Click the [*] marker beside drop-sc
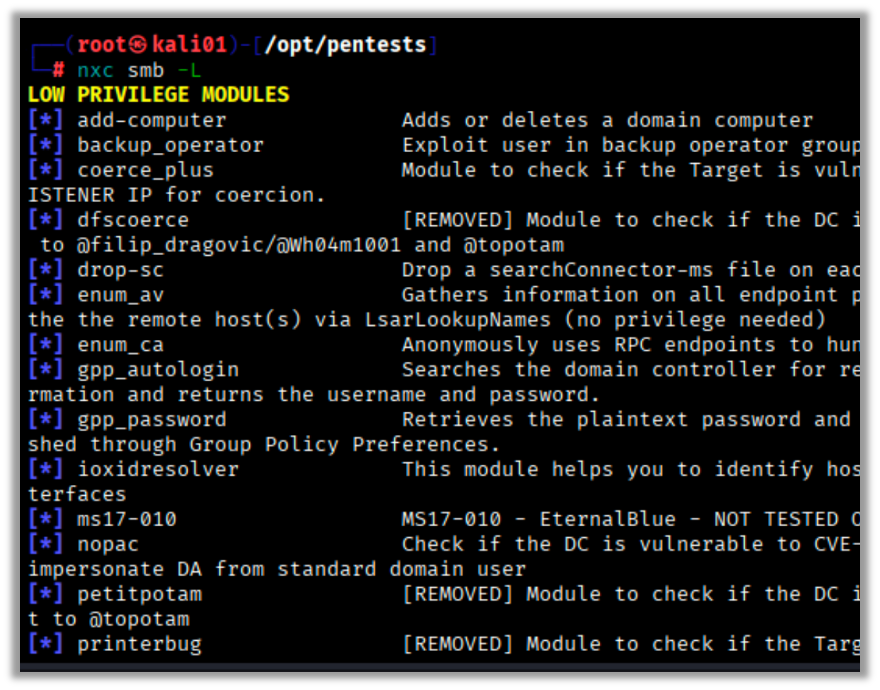 pos(46,270)
